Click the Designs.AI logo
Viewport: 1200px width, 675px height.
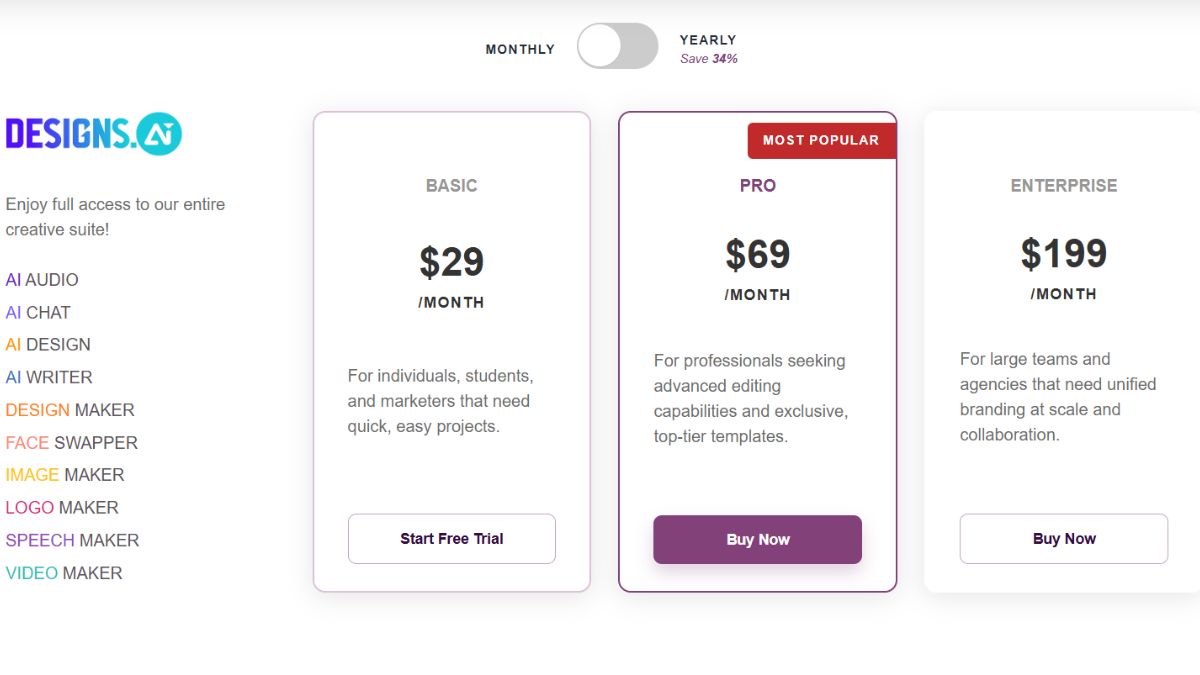coord(94,134)
